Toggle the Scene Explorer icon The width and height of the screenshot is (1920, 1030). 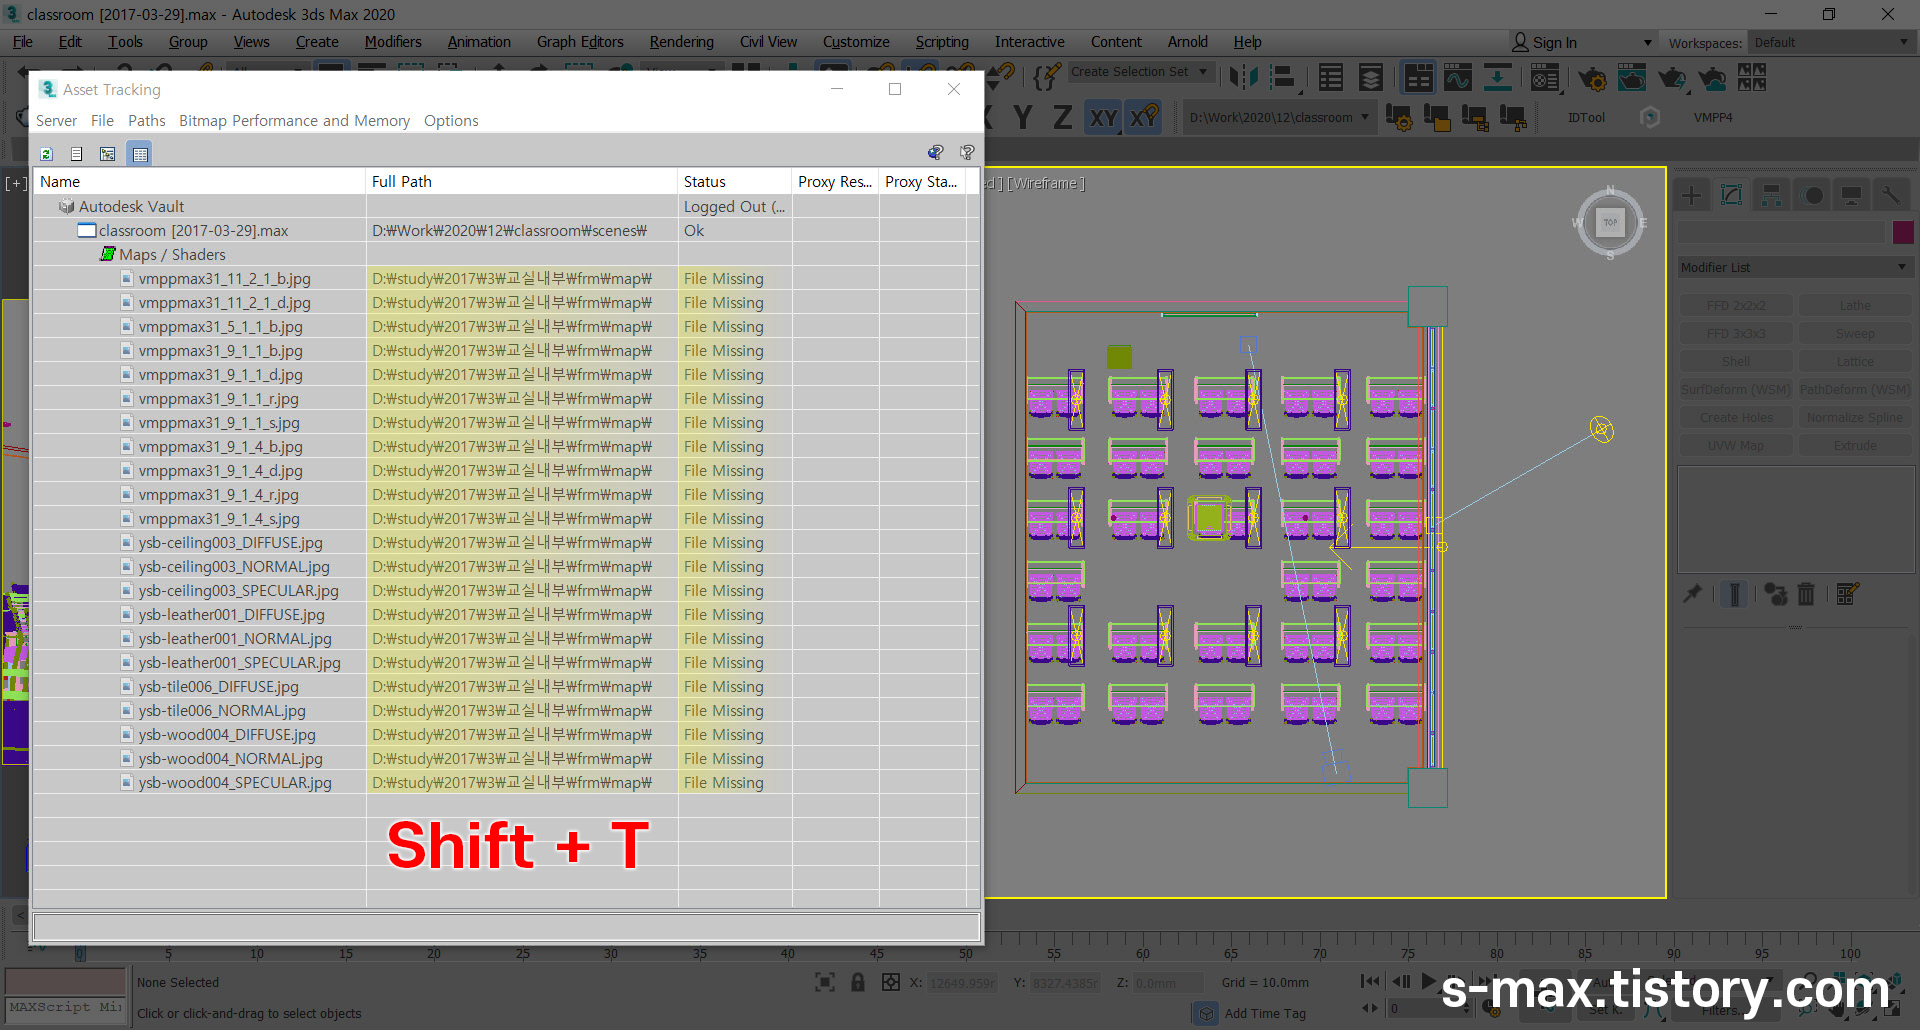coord(1331,78)
